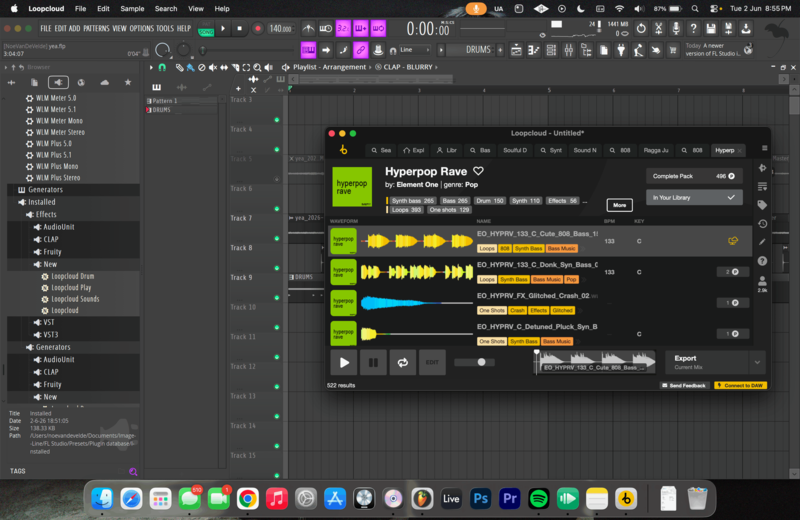This screenshot has height=520, width=800.
Task: Open Loopcloud history clock sidebar icon
Action: click(762, 224)
